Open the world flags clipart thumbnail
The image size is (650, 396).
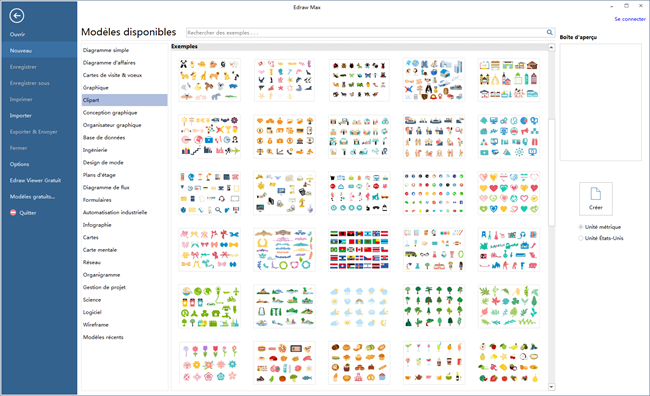coord(359,250)
